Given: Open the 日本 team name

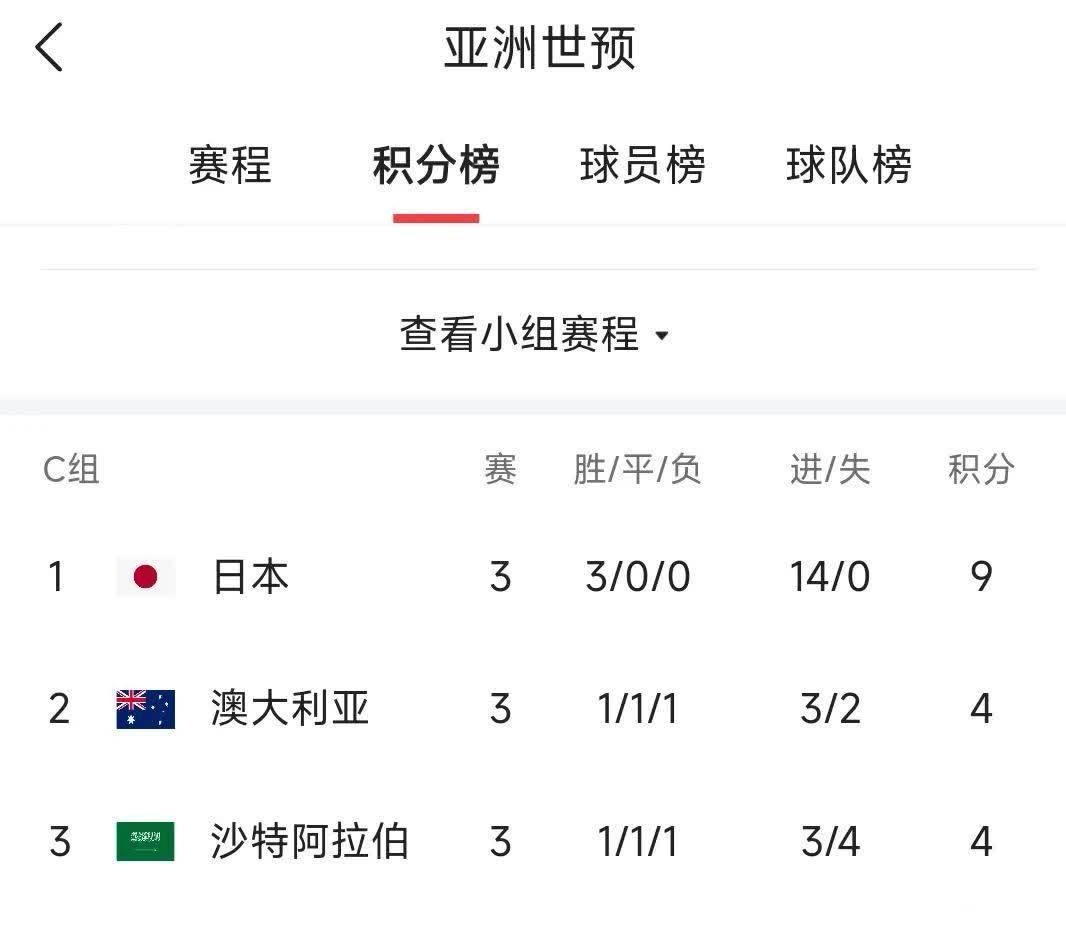Looking at the screenshot, I should coord(251,577).
